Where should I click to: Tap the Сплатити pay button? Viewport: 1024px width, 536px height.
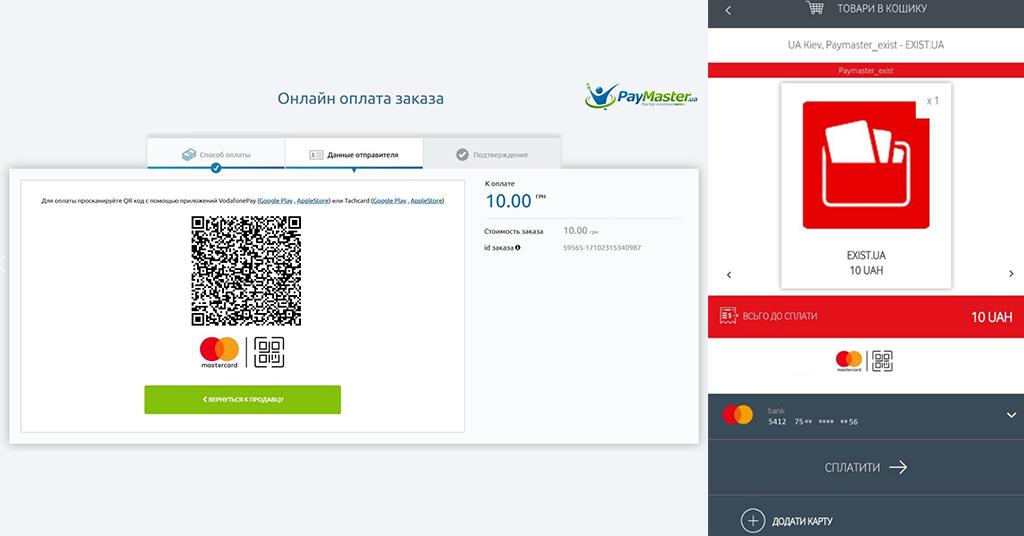pos(866,467)
